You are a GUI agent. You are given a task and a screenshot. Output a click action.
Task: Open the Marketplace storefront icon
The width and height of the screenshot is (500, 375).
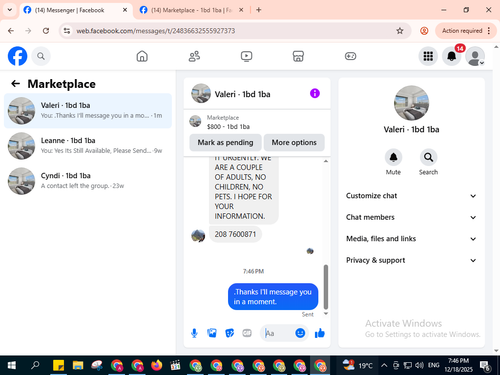[x=298, y=56]
